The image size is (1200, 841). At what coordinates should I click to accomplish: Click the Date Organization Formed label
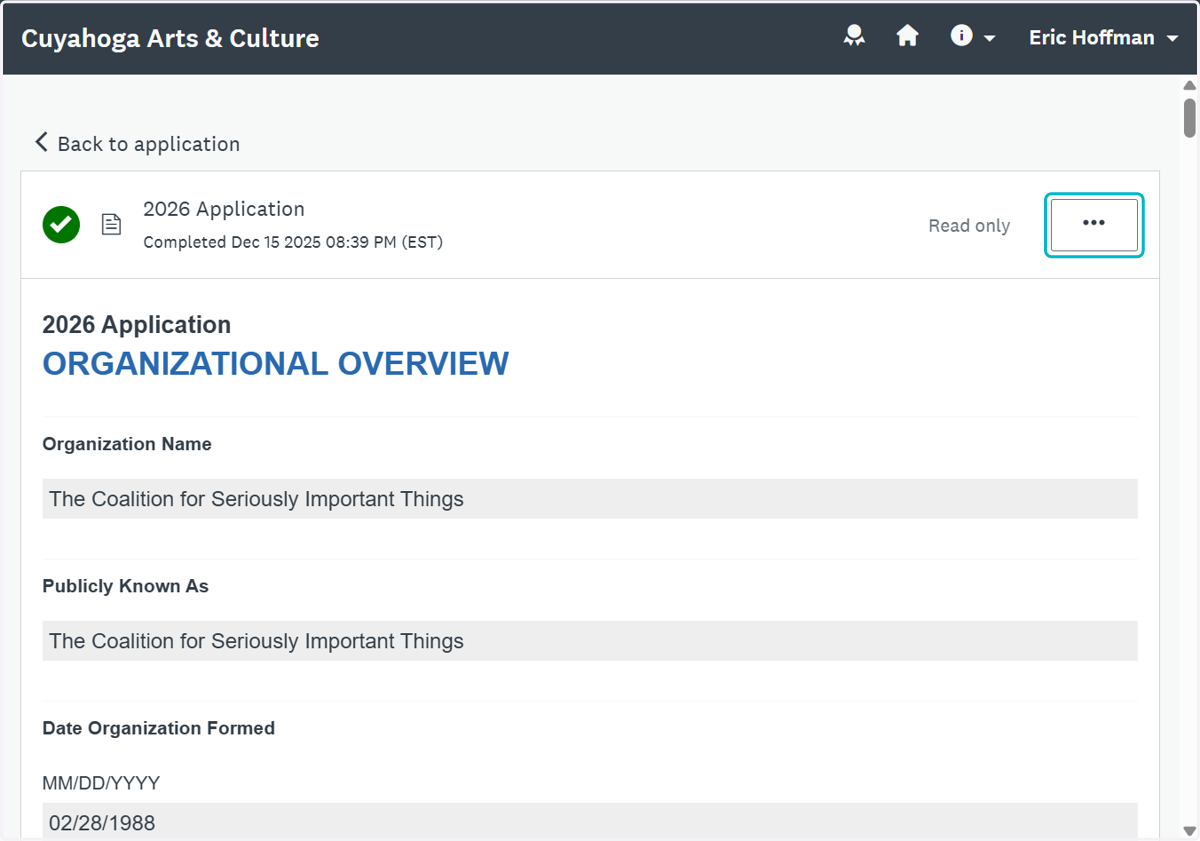click(x=158, y=728)
